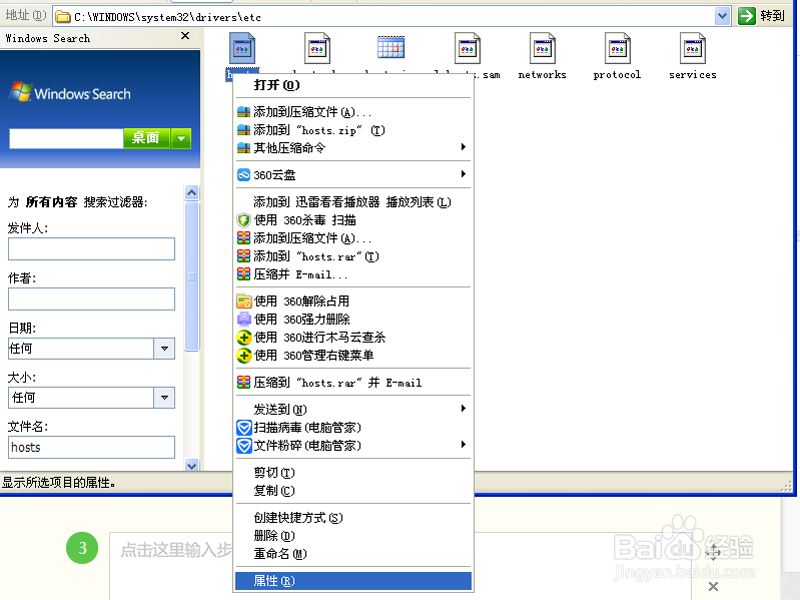800x600 pixels.
Task: Choose WinRAR Add to archive entry
Action: 353,238
